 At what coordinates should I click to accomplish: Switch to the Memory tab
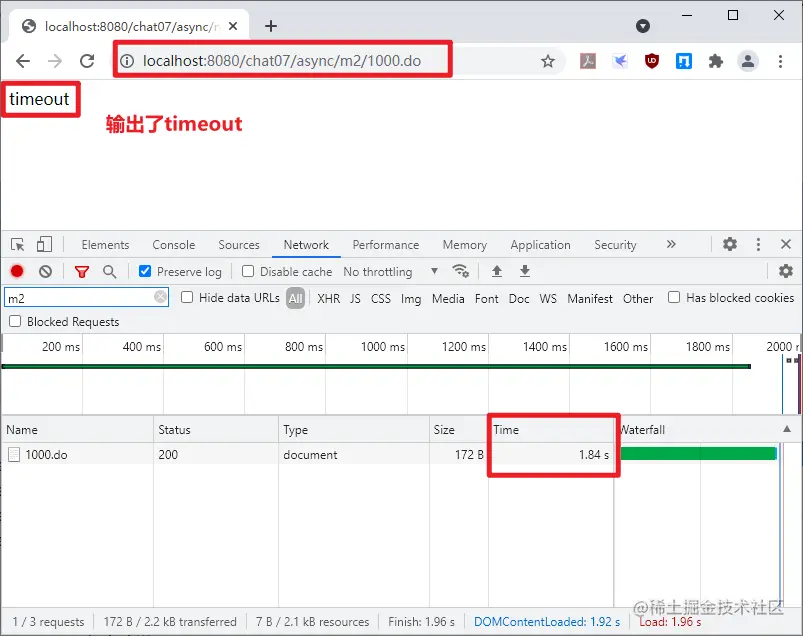point(464,245)
